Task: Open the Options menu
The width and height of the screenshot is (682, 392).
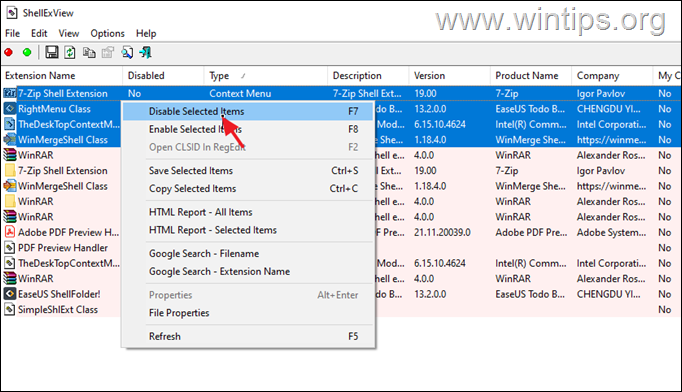Action: (107, 34)
